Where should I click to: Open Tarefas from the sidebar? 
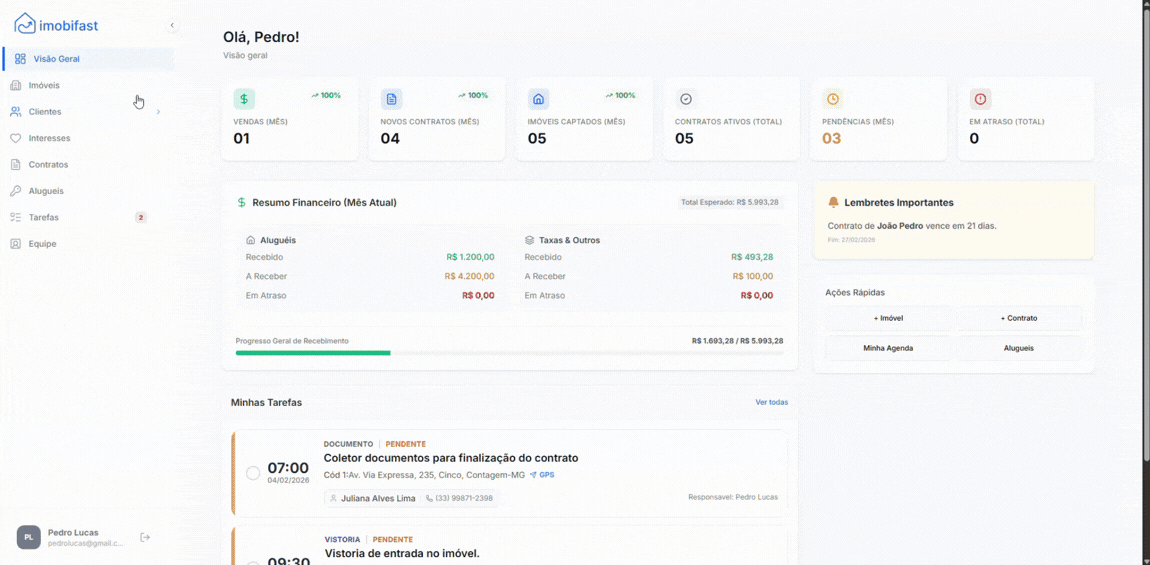tap(44, 217)
